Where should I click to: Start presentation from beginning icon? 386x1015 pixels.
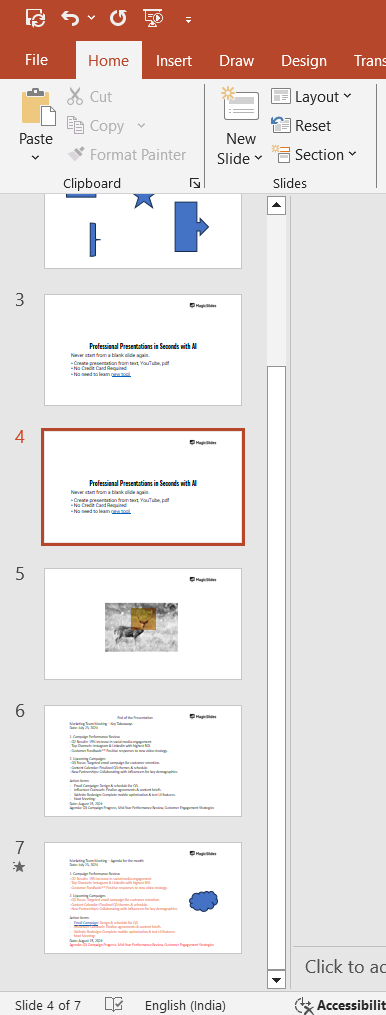(x=153, y=18)
